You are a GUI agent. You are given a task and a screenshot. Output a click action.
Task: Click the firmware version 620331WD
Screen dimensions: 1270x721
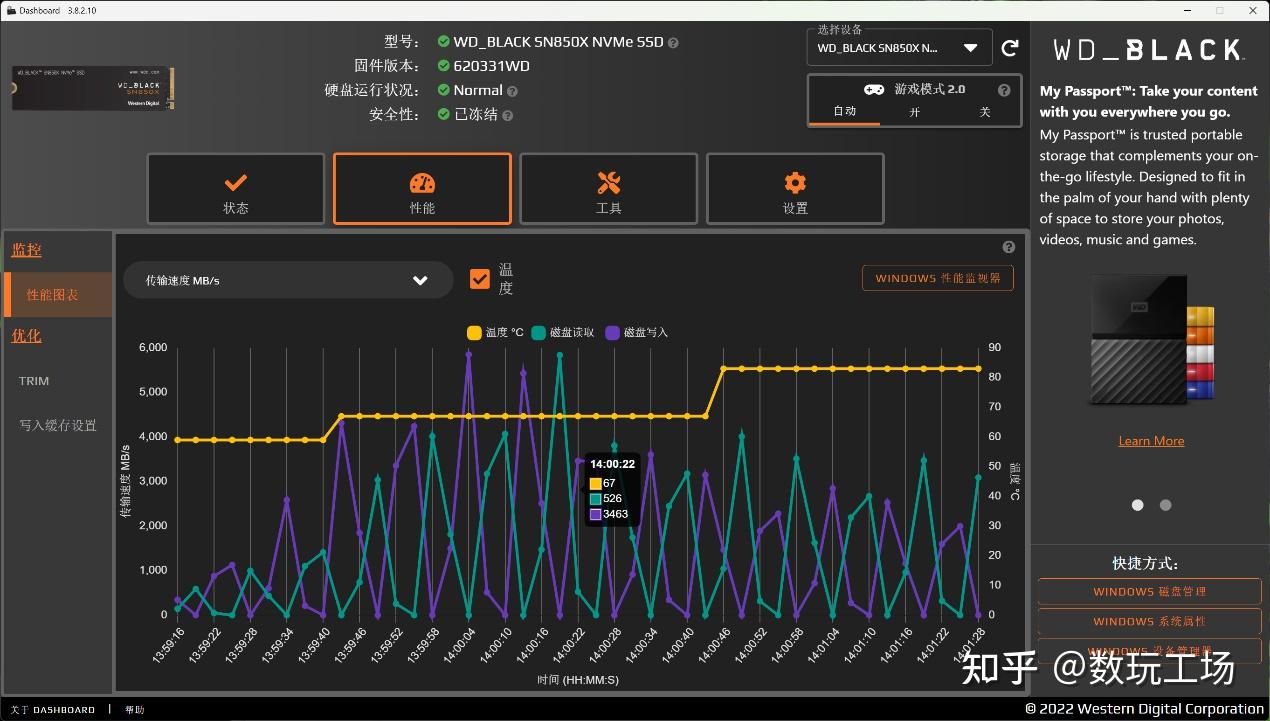[492, 66]
